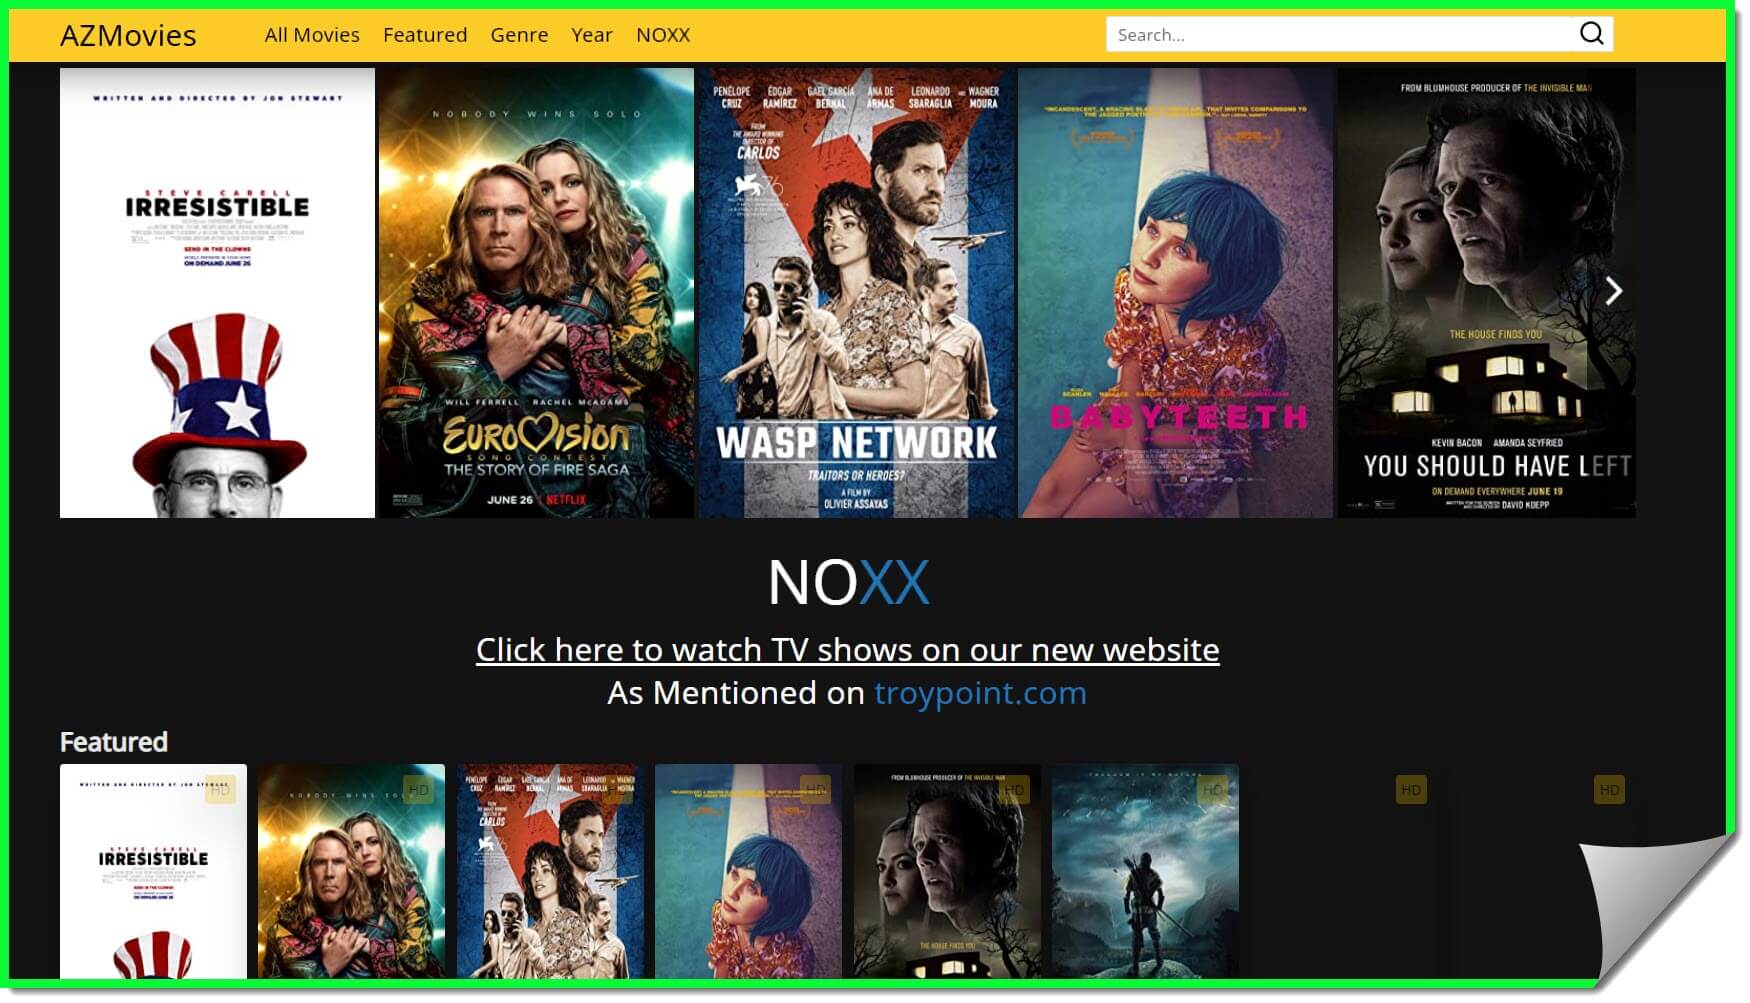Open the All Movies menu item

[312, 35]
